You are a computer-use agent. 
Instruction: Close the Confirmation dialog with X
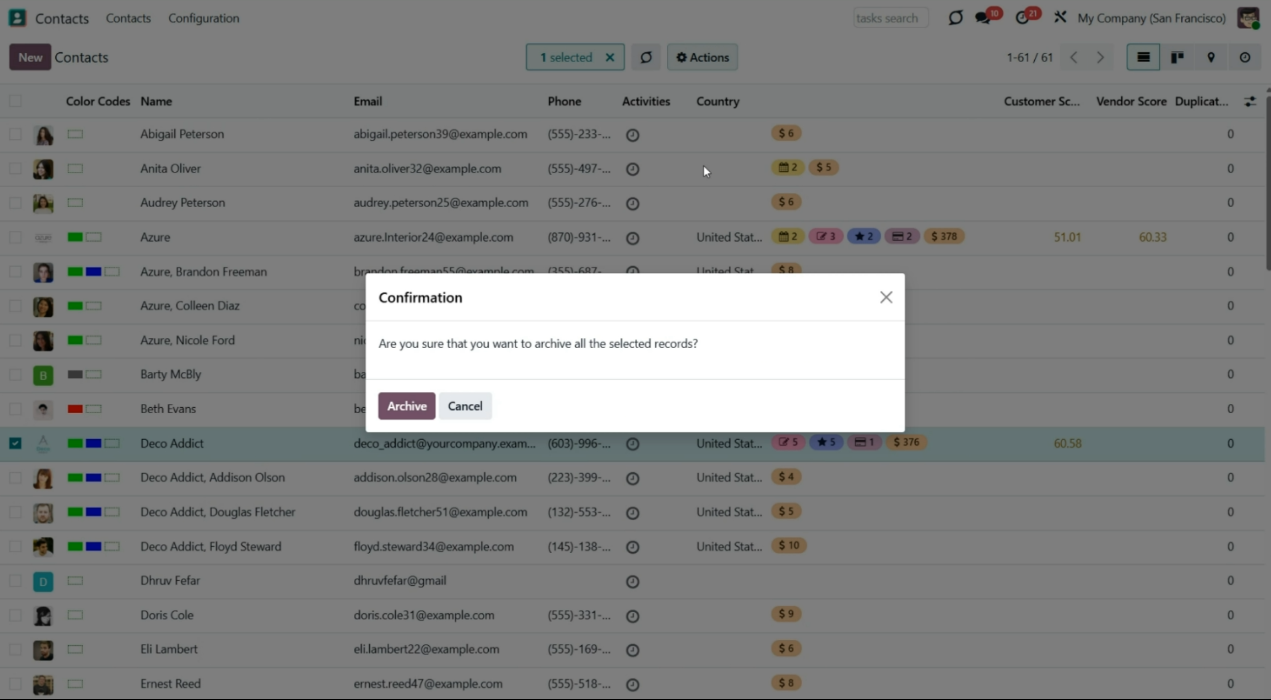[x=886, y=297]
